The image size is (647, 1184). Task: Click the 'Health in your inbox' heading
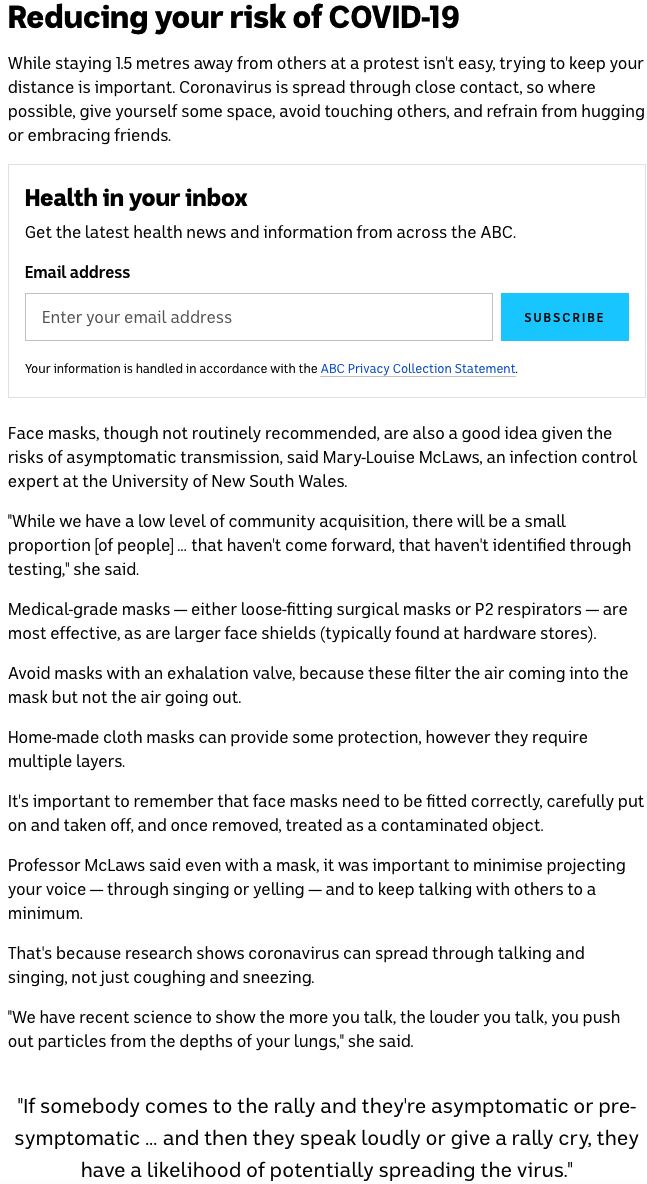136,198
